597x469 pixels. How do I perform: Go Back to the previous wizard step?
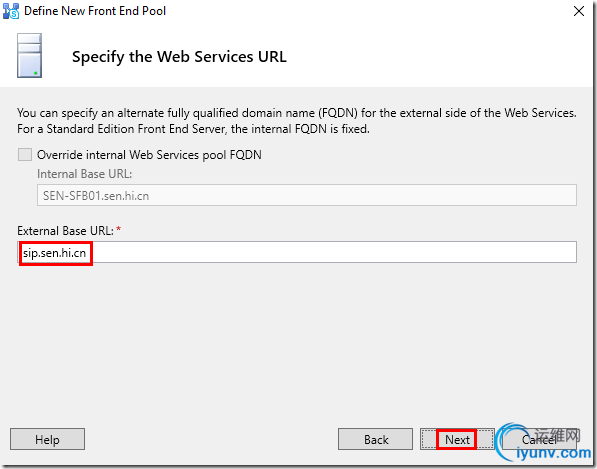(x=375, y=439)
